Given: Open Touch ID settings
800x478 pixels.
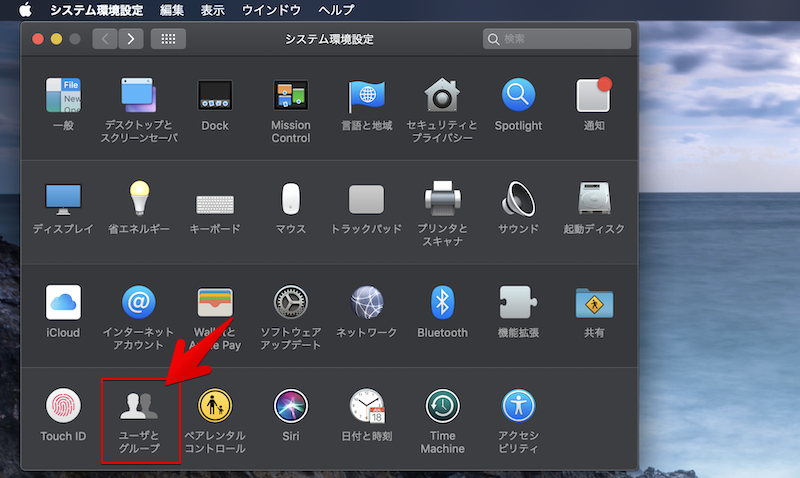Looking at the screenshot, I should click(x=63, y=406).
